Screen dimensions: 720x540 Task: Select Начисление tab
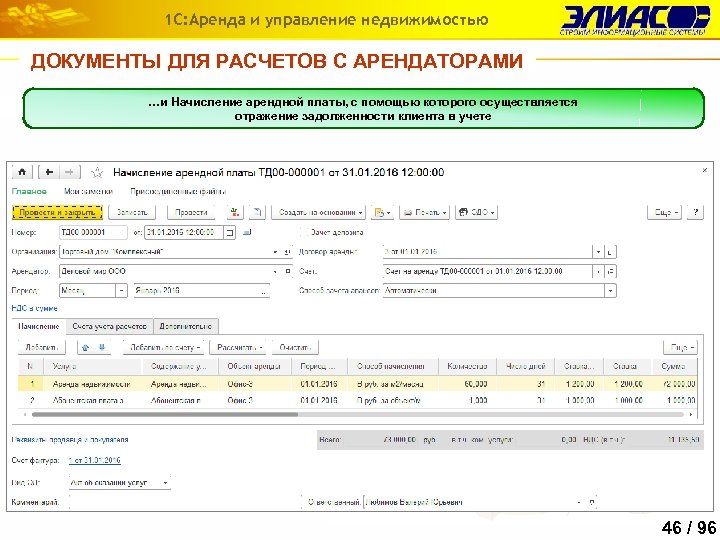click(x=39, y=326)
